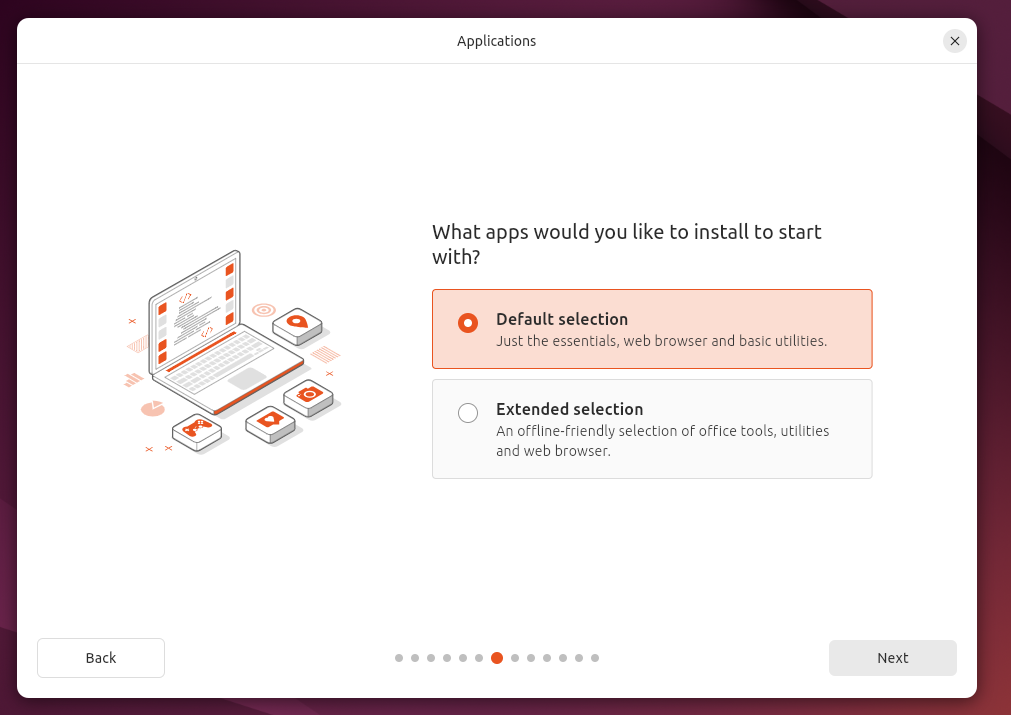
Task: Click the bar chart graphic left of laptop
Action: [133, 379]
